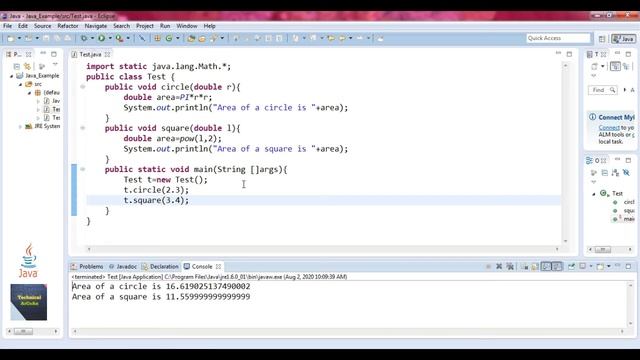This screenshot has height=360, width=640.
Task: Click the New file toolbar icon
Action: click(x=11, y=38)
